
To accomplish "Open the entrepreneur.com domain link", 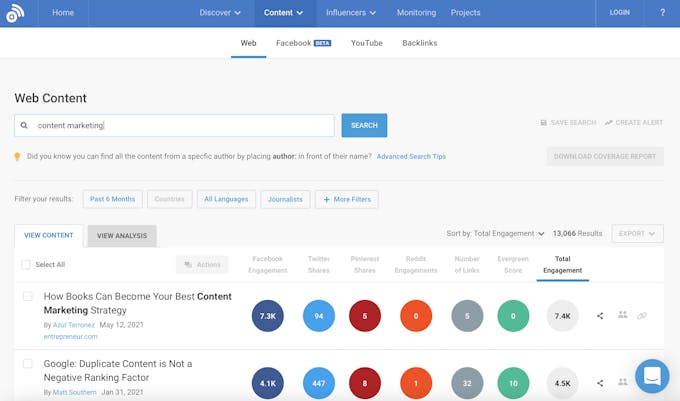I will click(71, 337).
